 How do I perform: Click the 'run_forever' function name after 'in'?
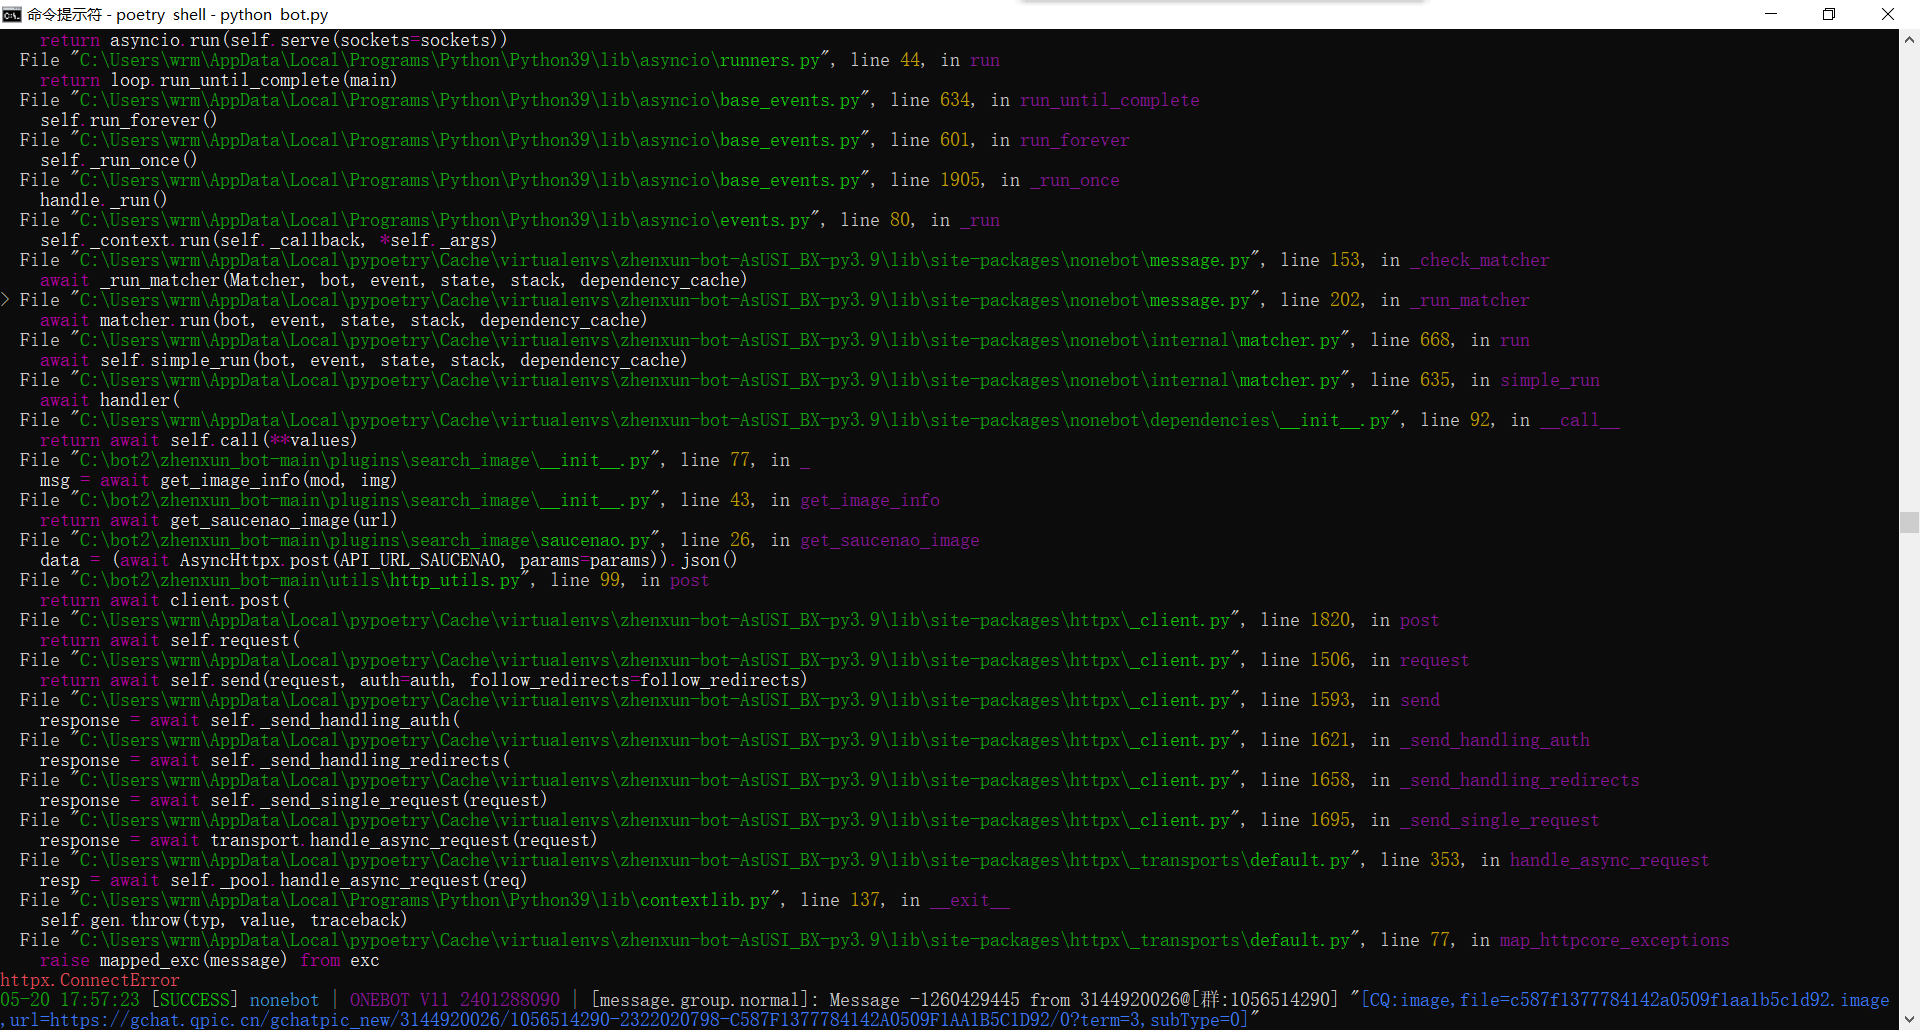coord(1075,140)
